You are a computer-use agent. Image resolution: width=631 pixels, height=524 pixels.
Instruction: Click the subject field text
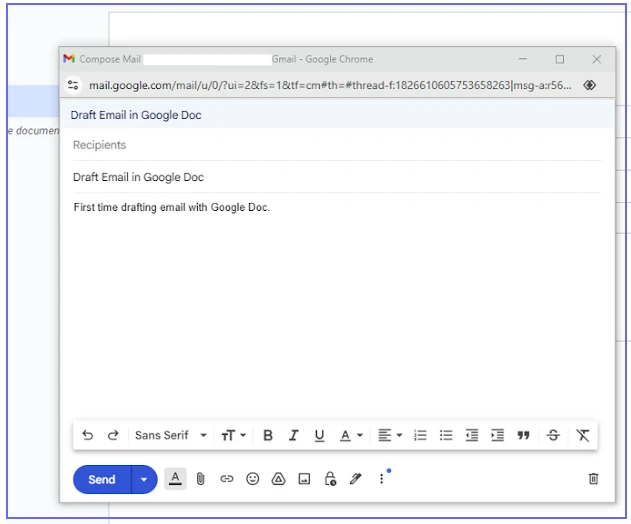pyautogui.click(x=138, y=177)
